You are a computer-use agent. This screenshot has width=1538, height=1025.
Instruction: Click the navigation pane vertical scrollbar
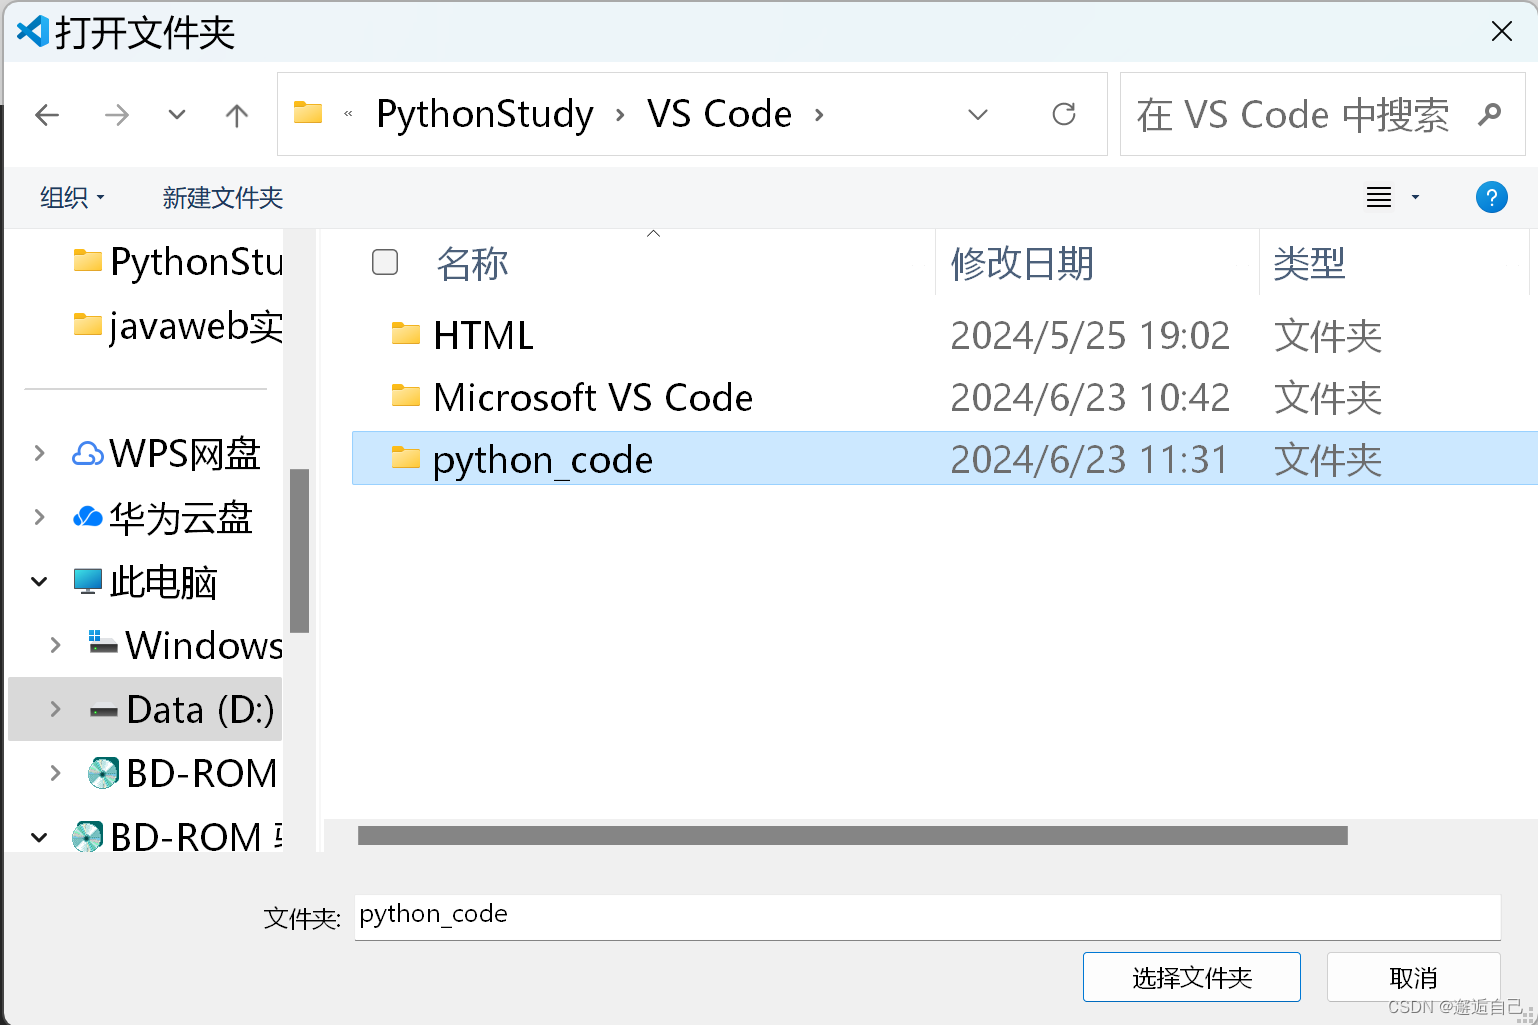click(299, 550)
